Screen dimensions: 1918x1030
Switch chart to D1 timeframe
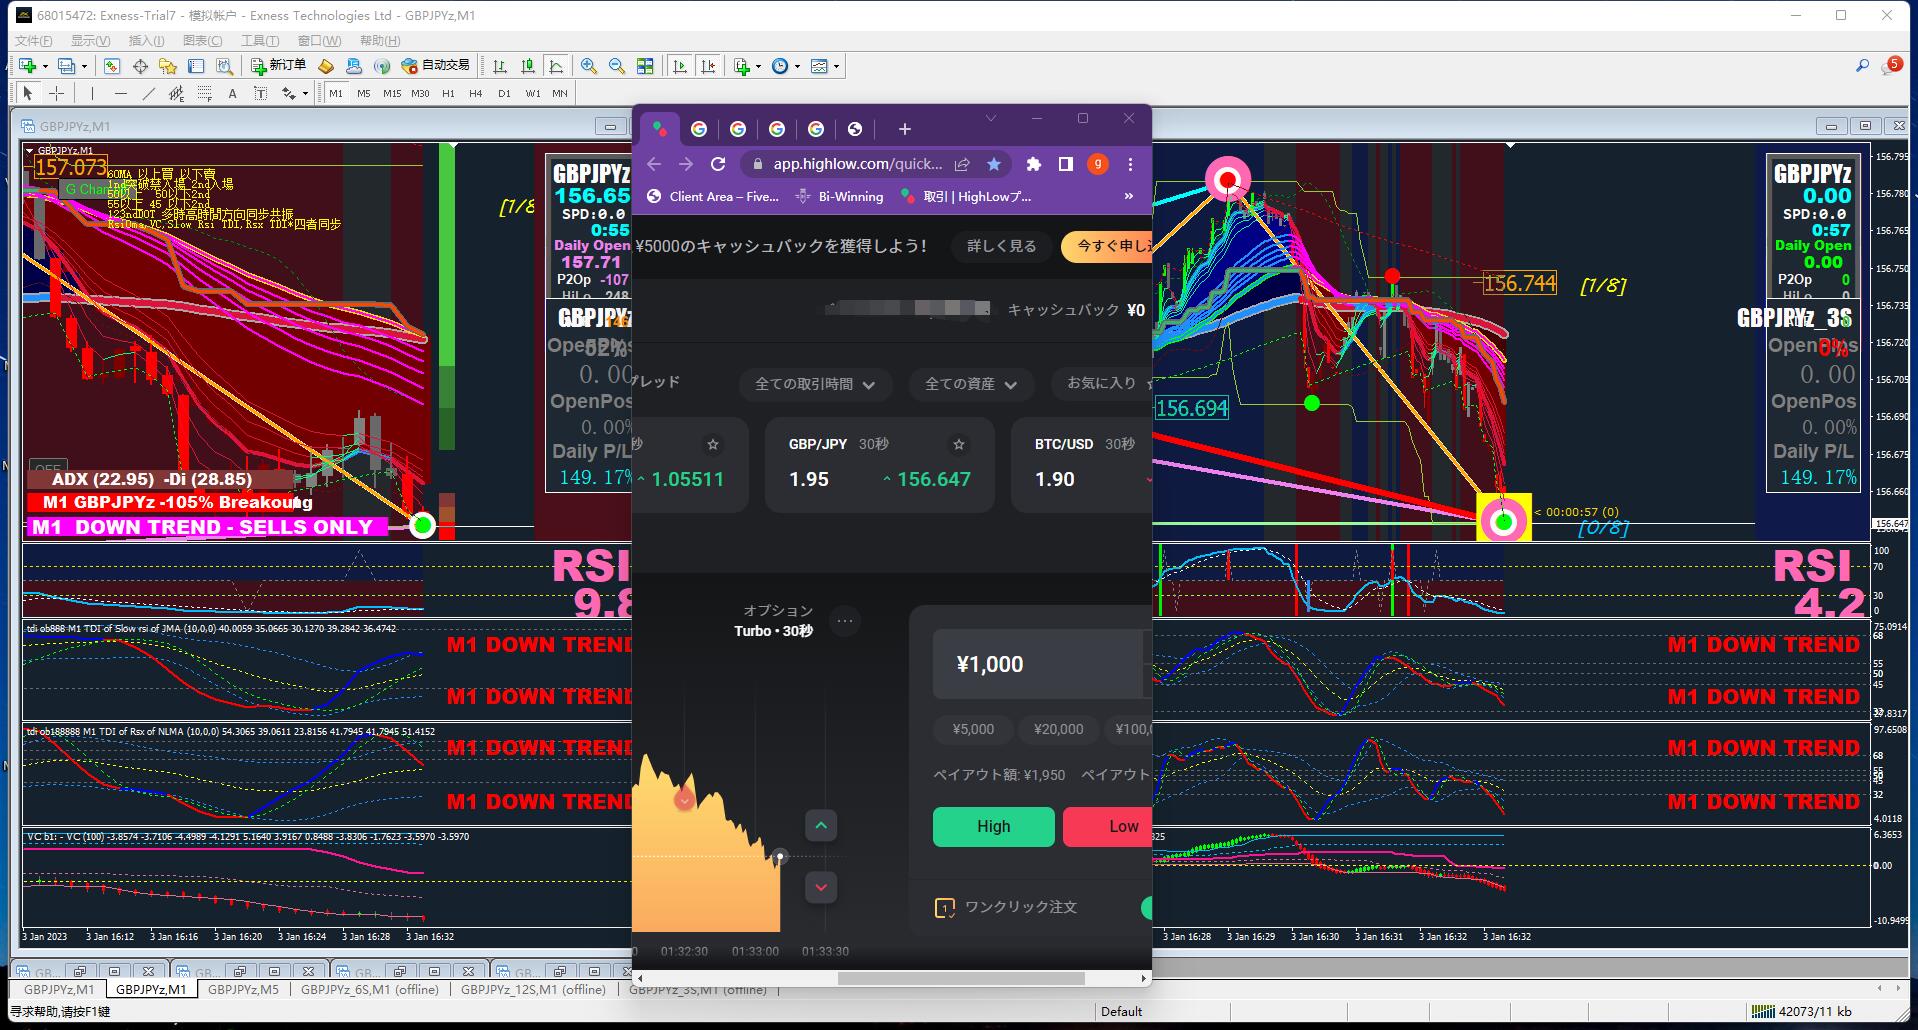point(504,93)
